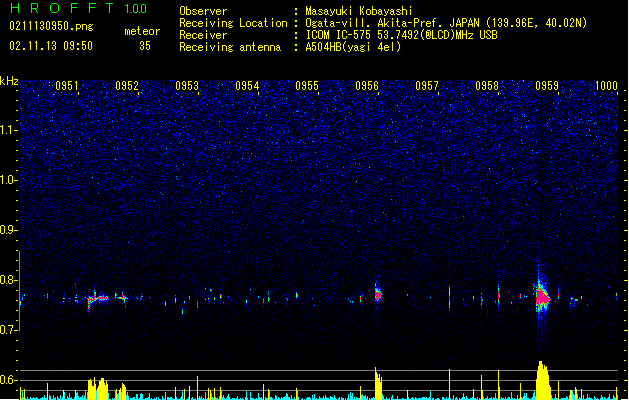Click the 0959 time marker
This screenshot has height=400, width=629.
(x=547, y=86)
